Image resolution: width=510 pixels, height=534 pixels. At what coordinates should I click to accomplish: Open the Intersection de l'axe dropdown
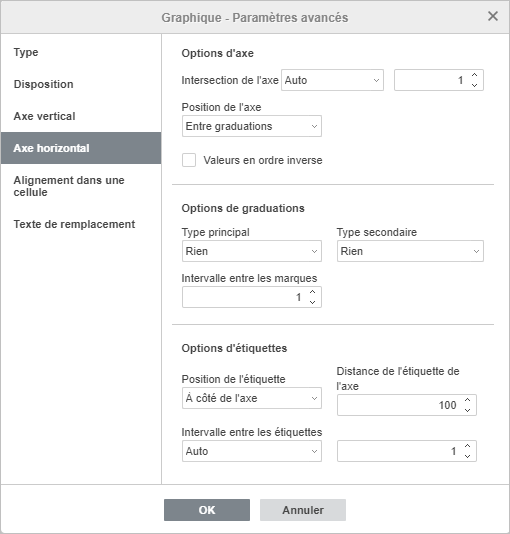coord(332,80)
